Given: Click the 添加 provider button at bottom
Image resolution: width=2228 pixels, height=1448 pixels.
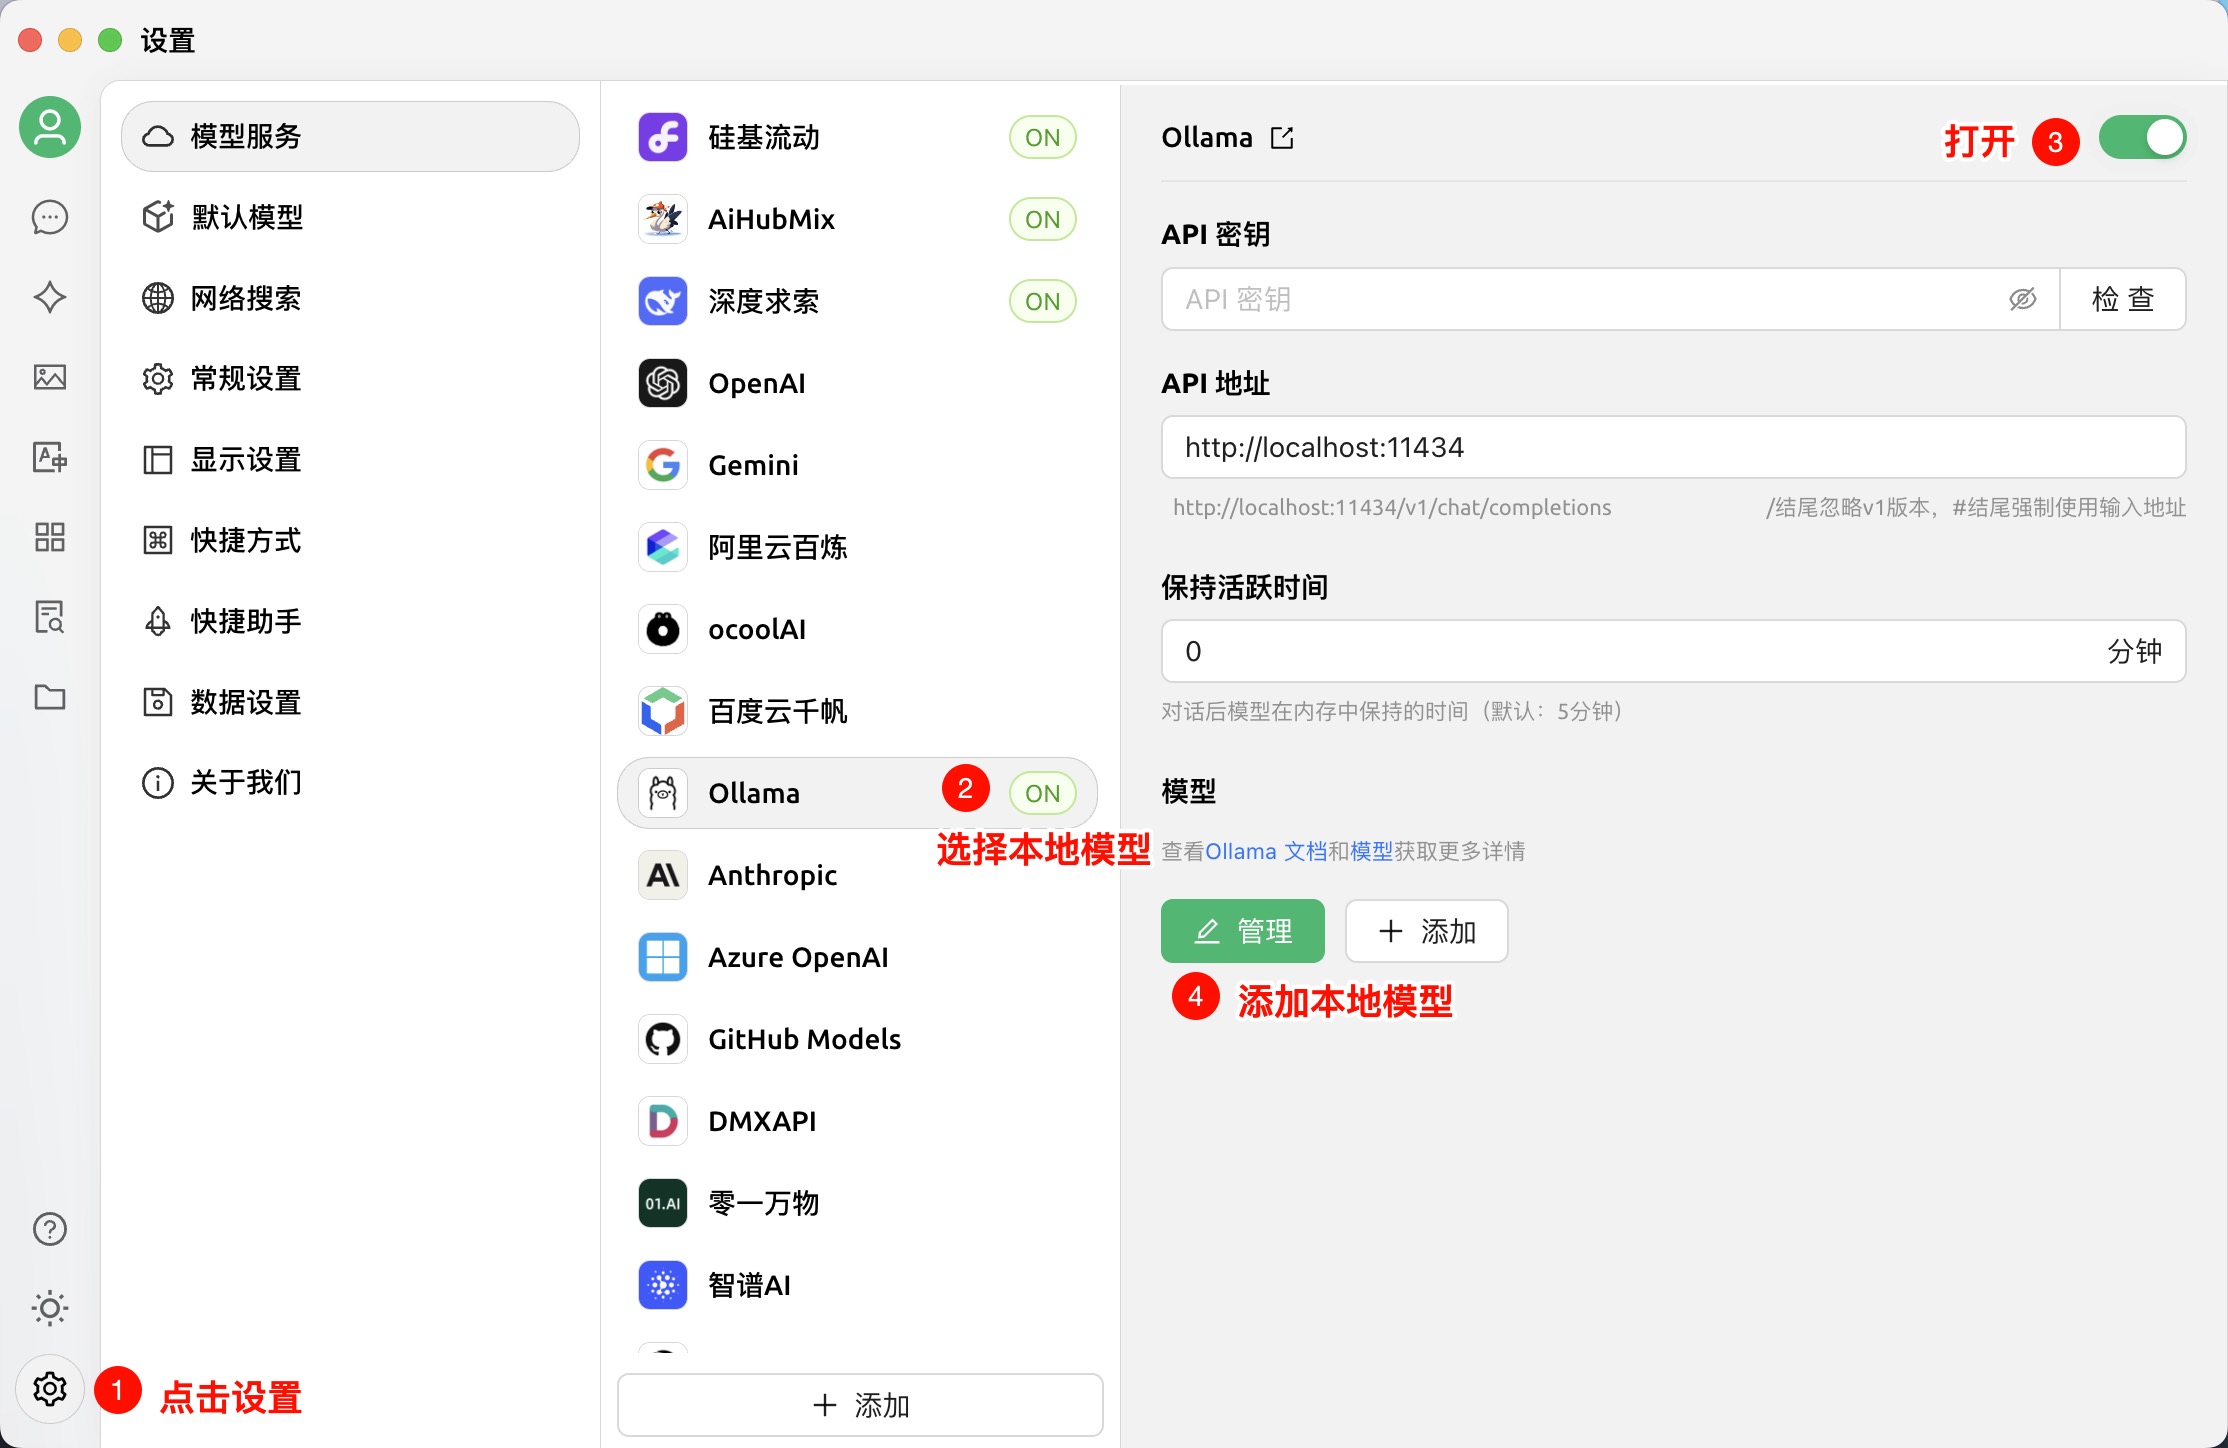Looking at the screenshot, I should [860, 1405].
